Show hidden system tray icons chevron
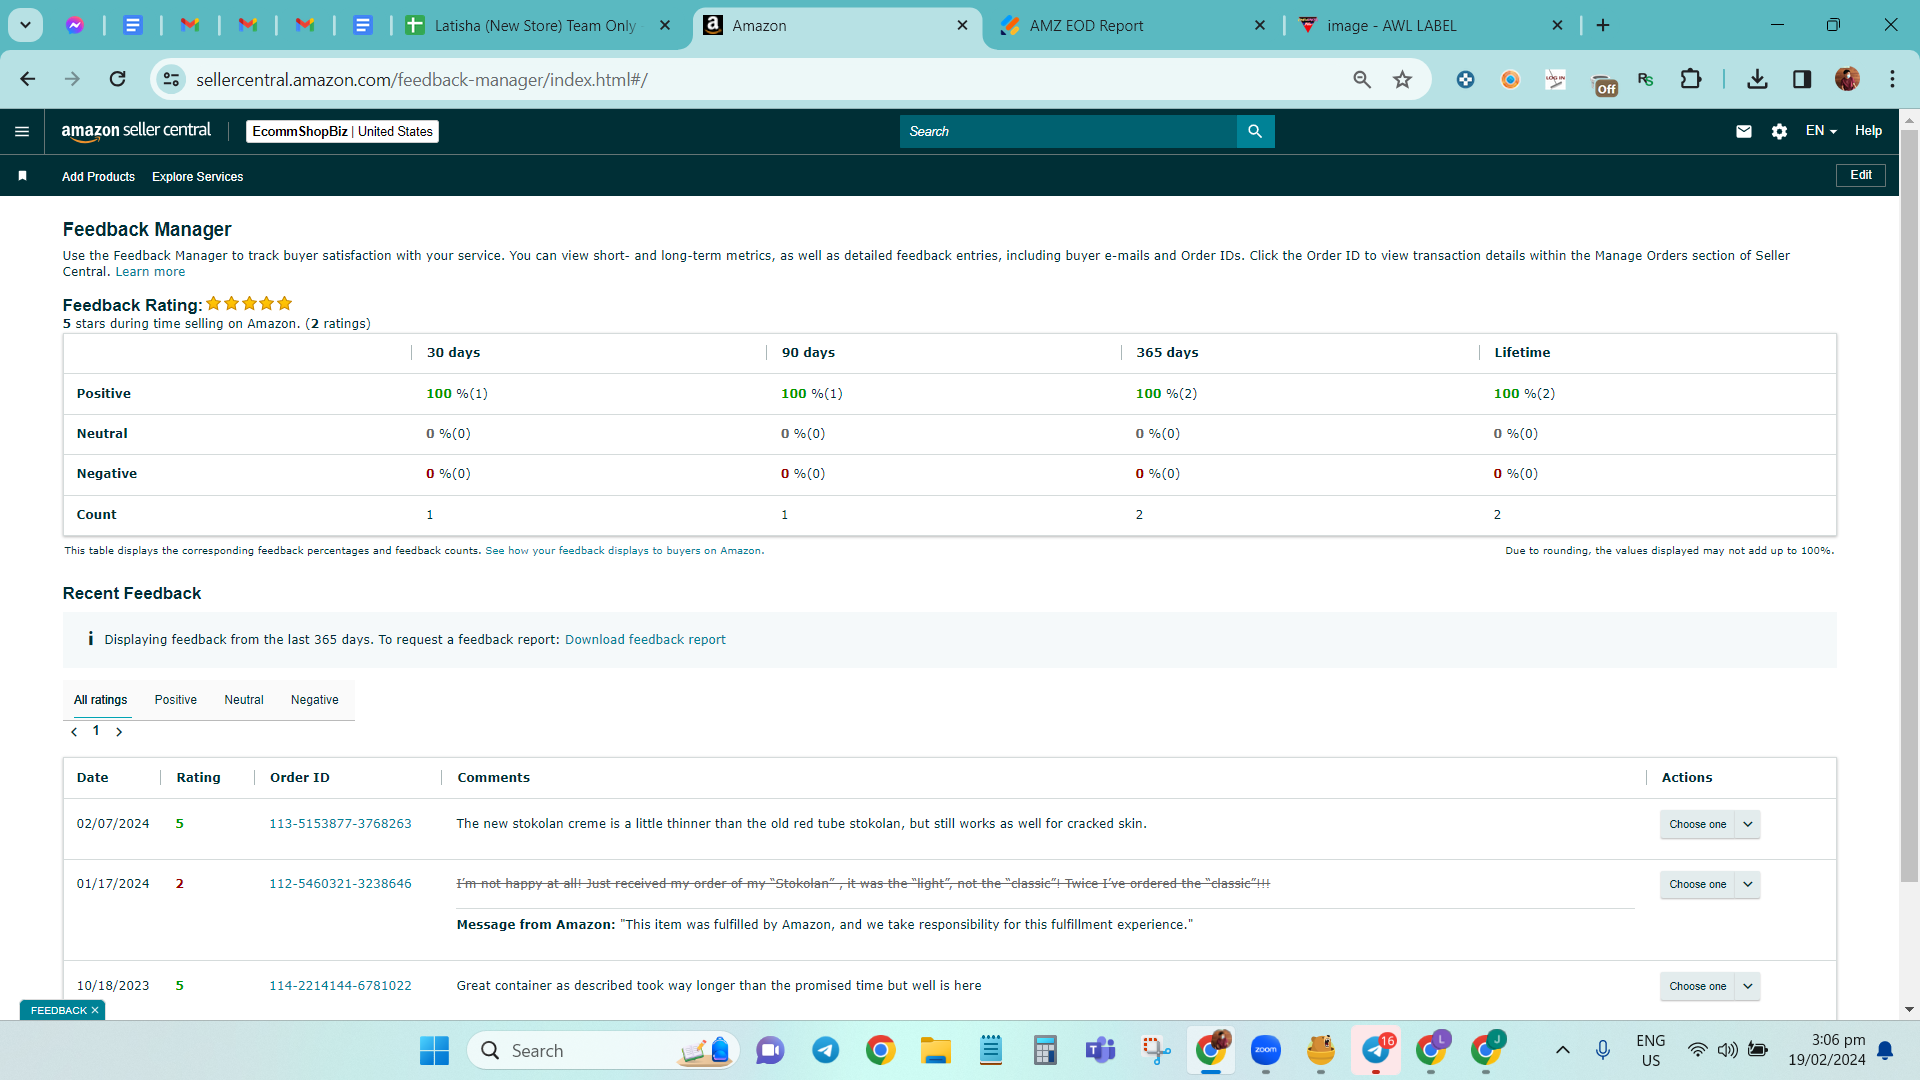The width and height of the screenshot is (1920, 1080). tap(1562, 1050)
